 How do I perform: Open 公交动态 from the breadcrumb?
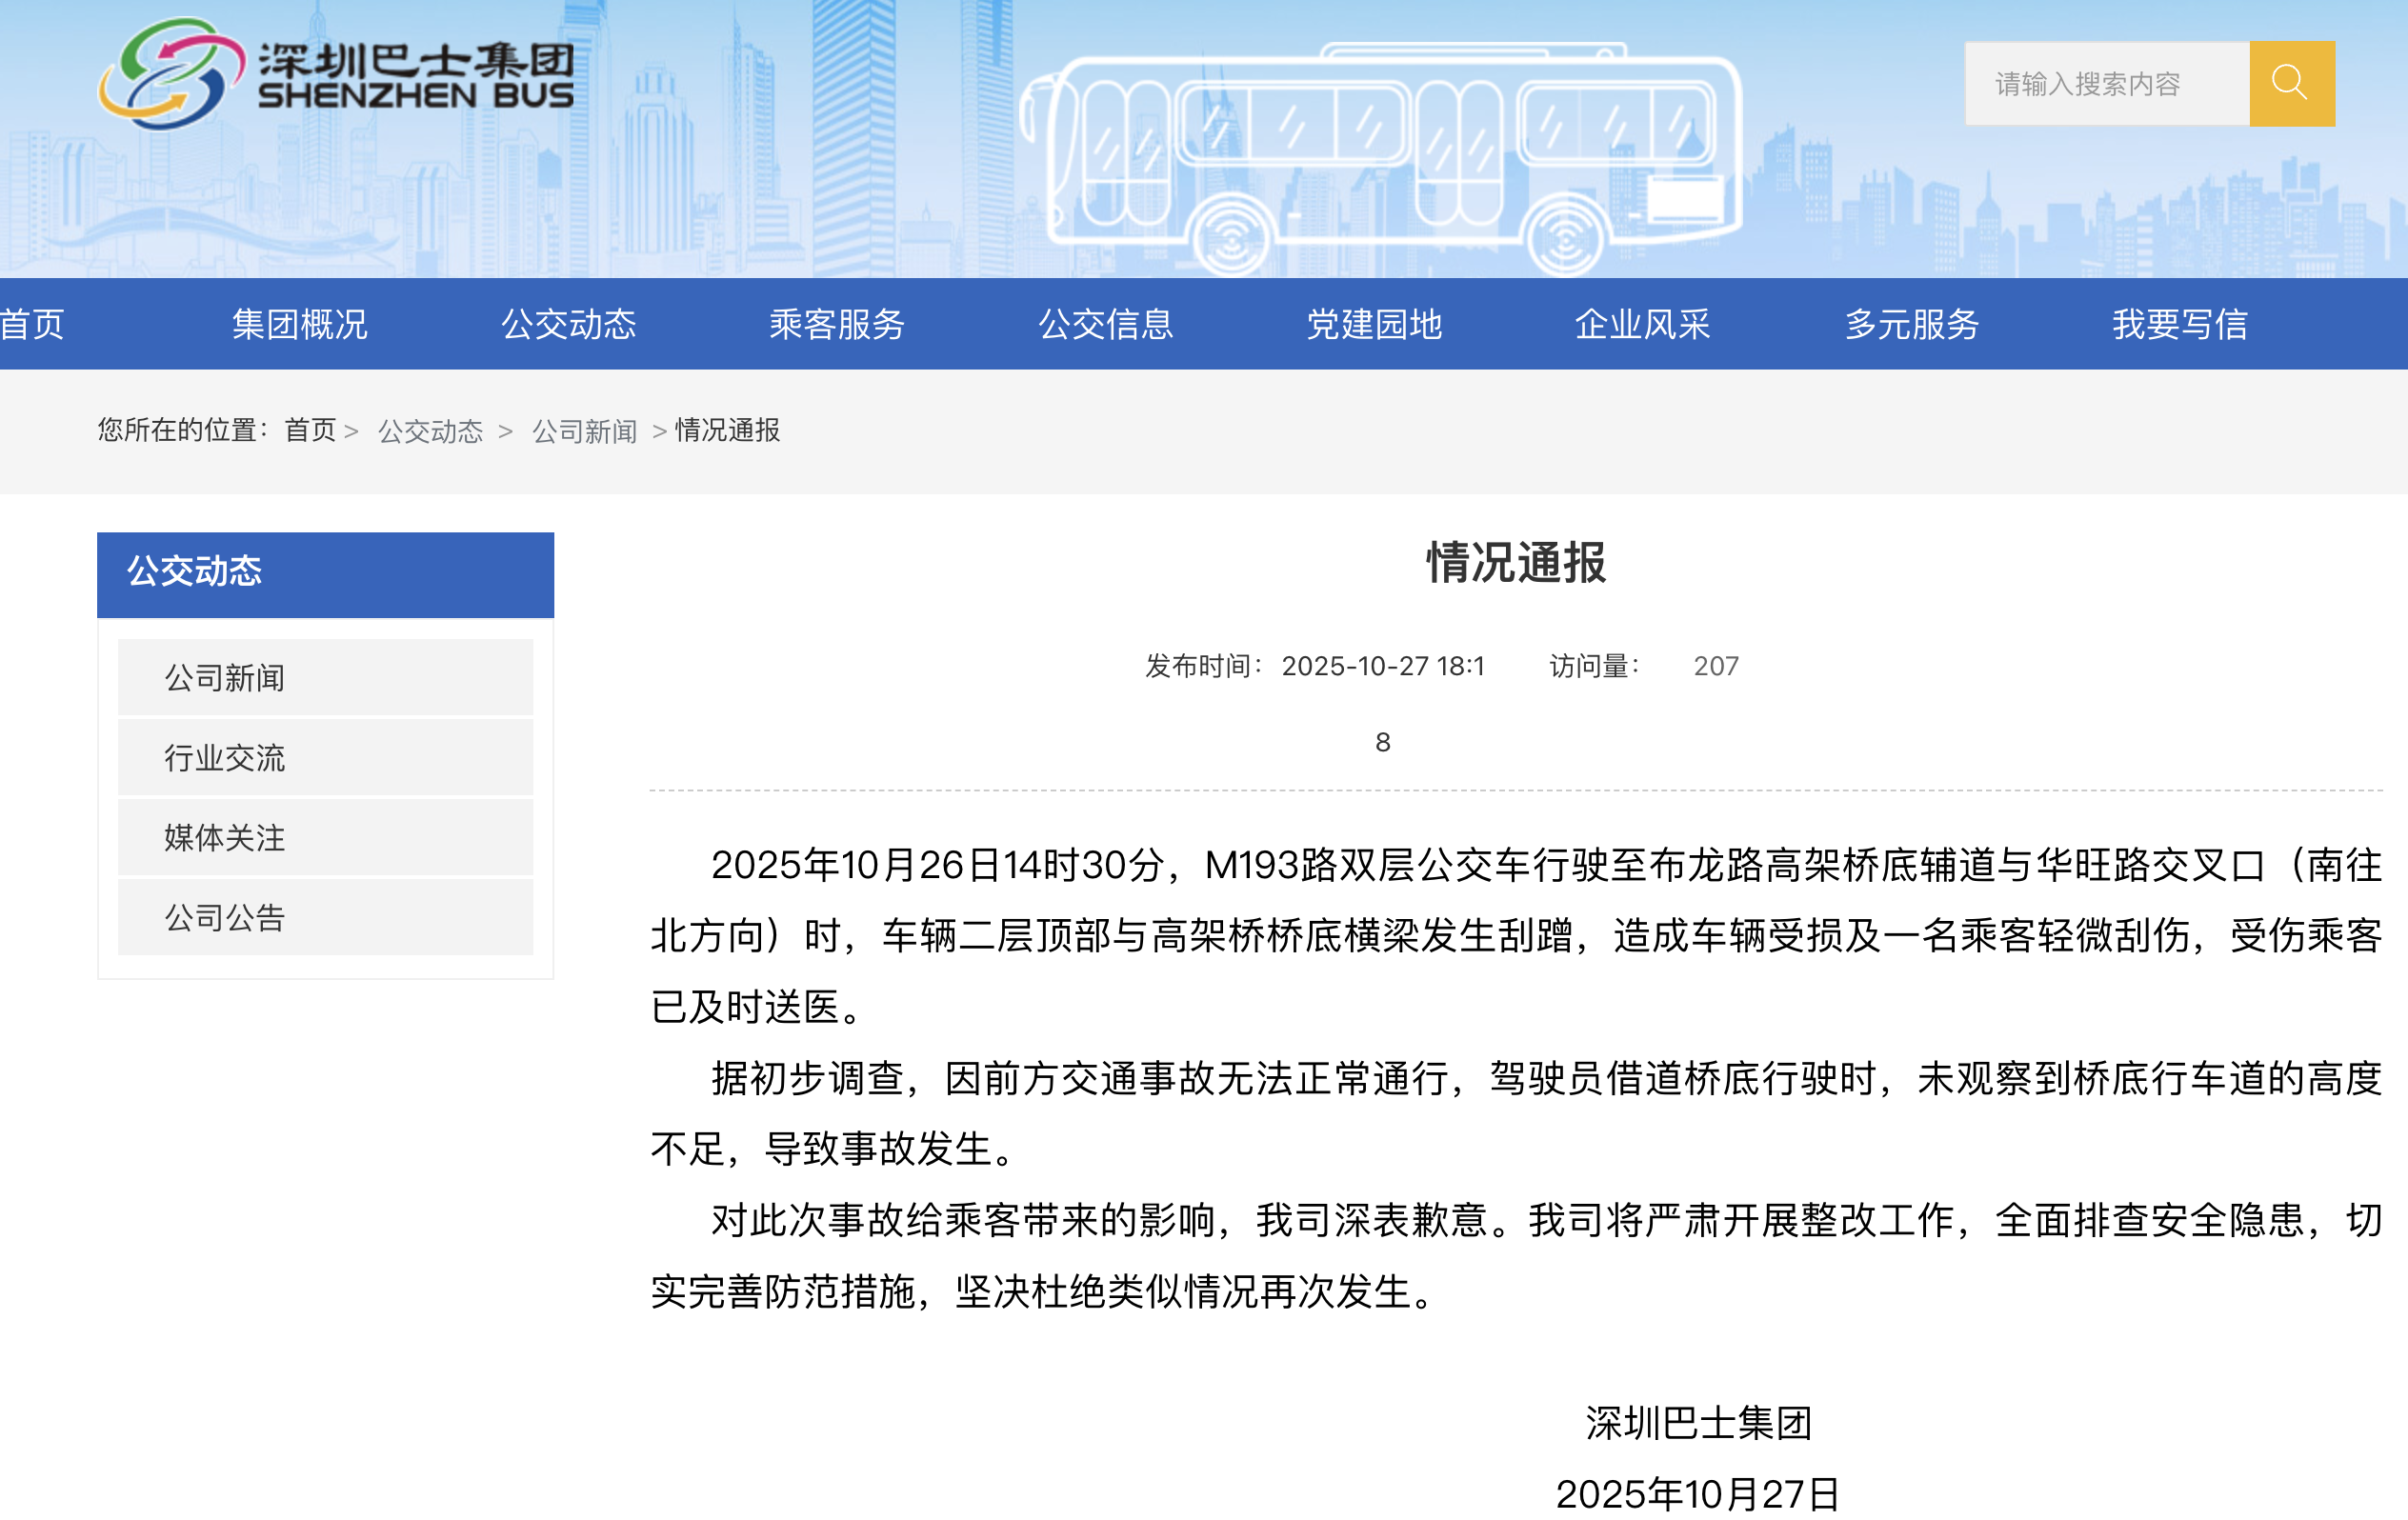[x=430, y=431]
